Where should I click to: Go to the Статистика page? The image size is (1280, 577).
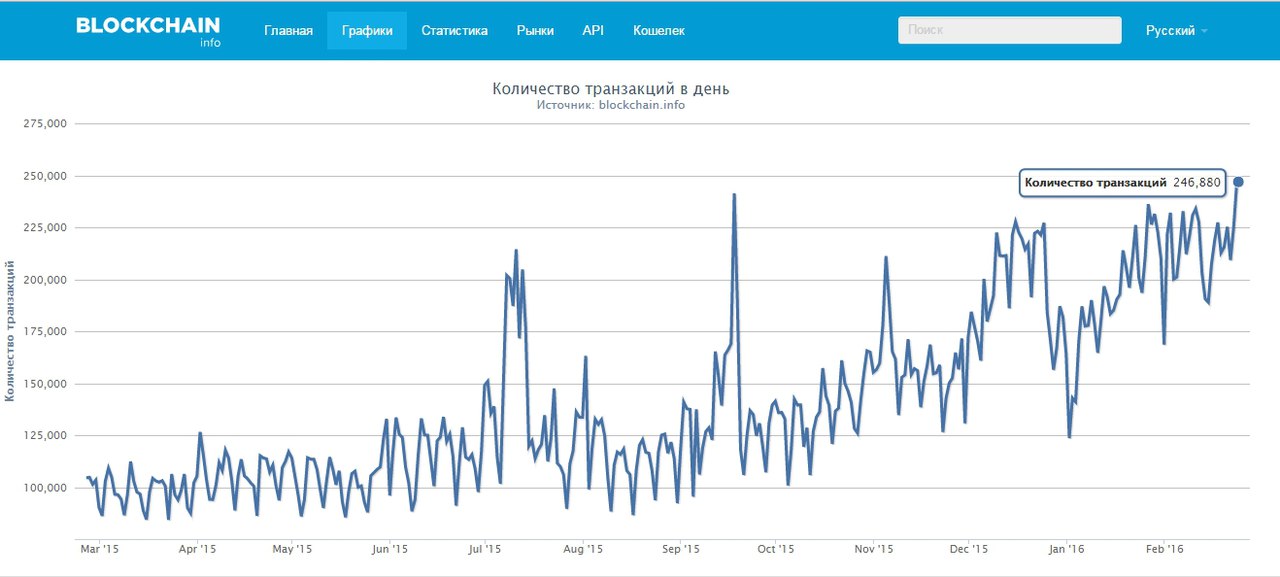[454, 31]
